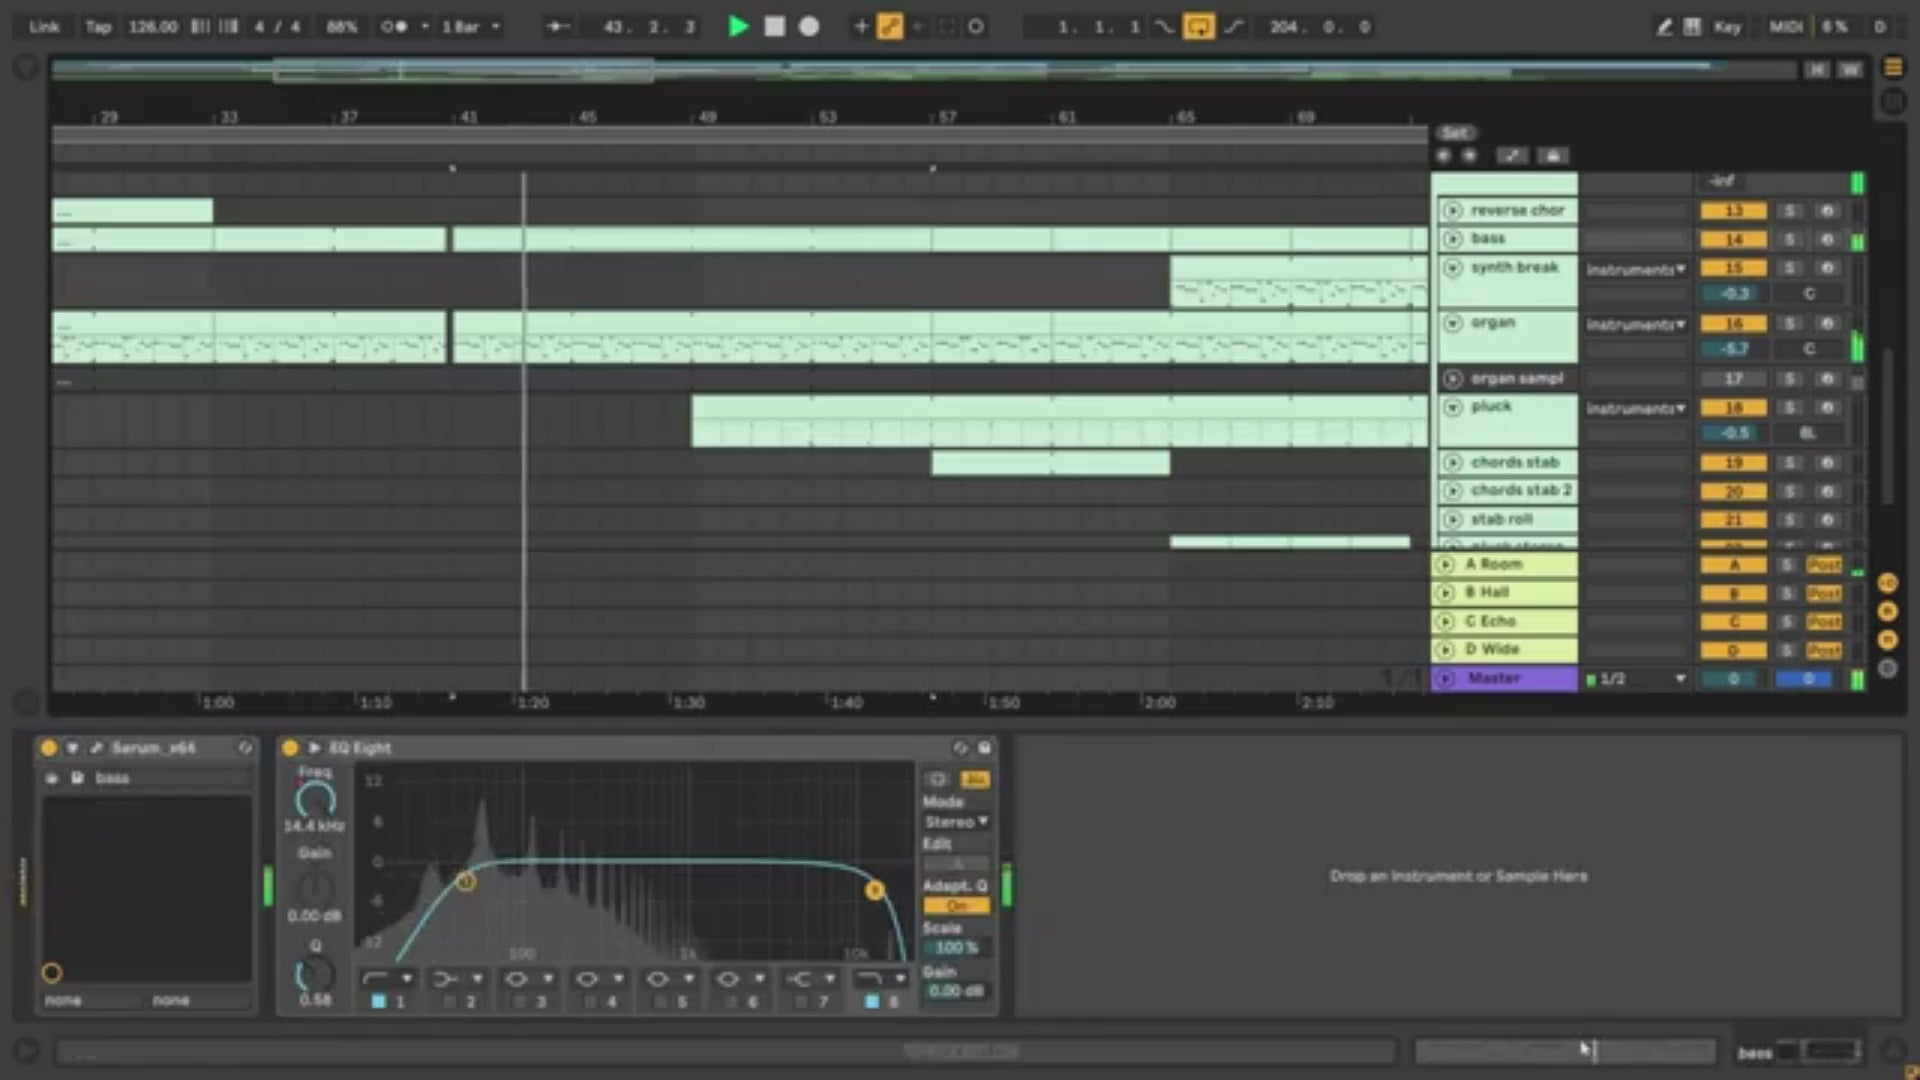Adjust the EQ Eight Q knob
1920x1080 pixels.
click(315, 974)
